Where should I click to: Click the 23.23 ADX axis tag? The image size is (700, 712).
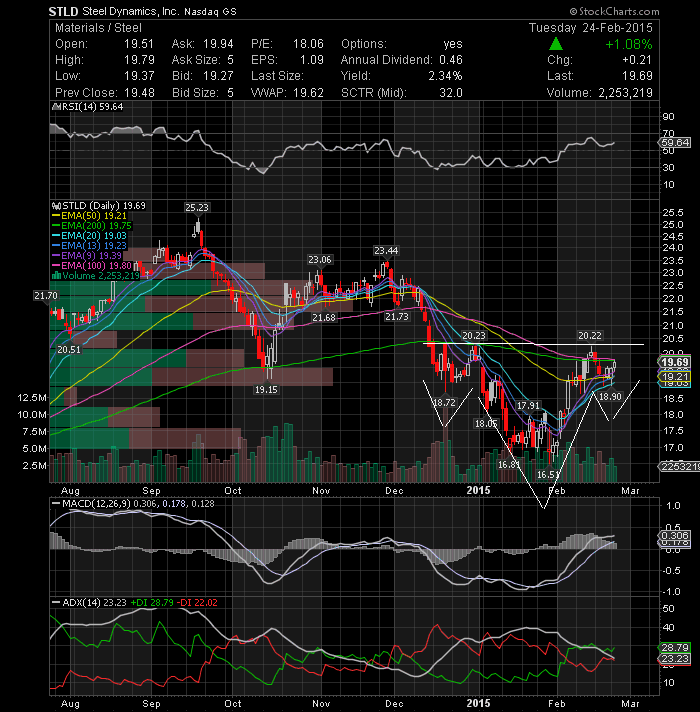[675, 658]
